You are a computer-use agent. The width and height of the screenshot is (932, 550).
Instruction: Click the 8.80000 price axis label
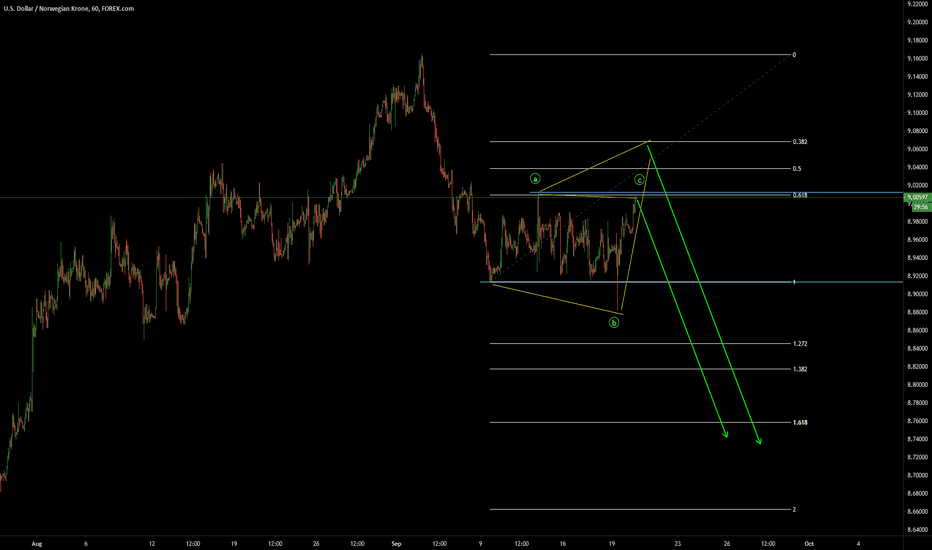917,385
